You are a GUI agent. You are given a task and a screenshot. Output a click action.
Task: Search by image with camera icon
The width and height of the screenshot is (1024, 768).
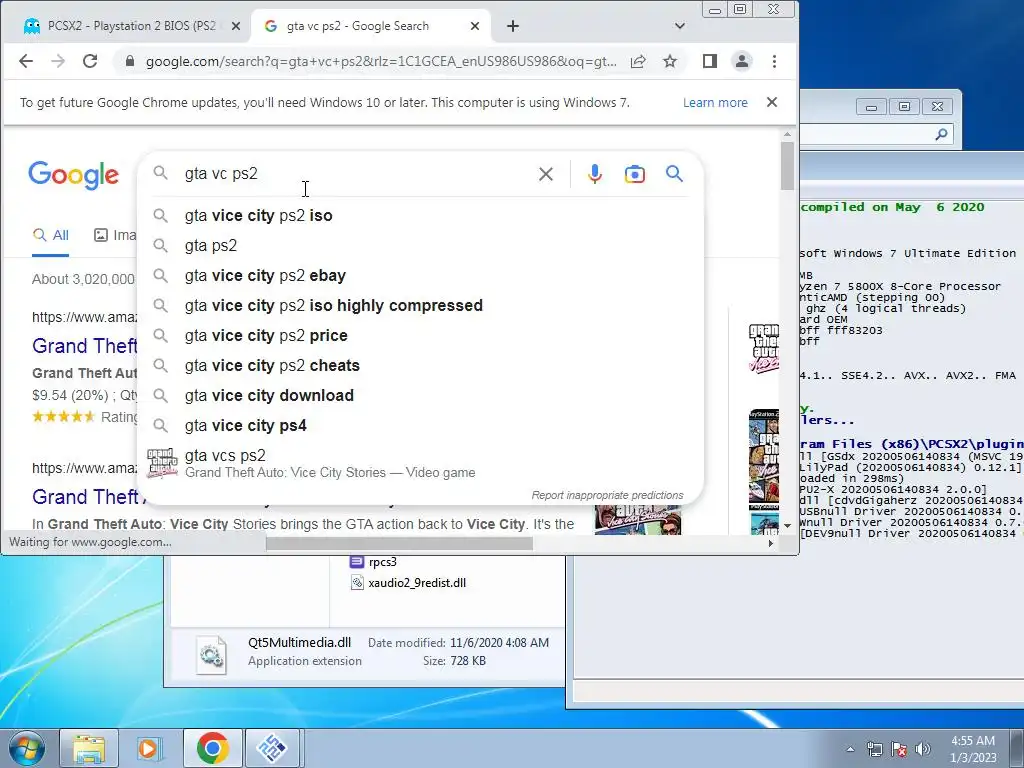click(634, 174)
